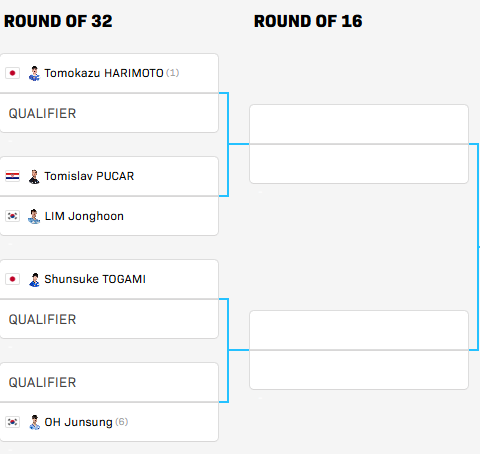The width and height of the screenshot is (480, 454).
Task: Open Tomislav PUCAR player name link
Action: click(89, 176)
